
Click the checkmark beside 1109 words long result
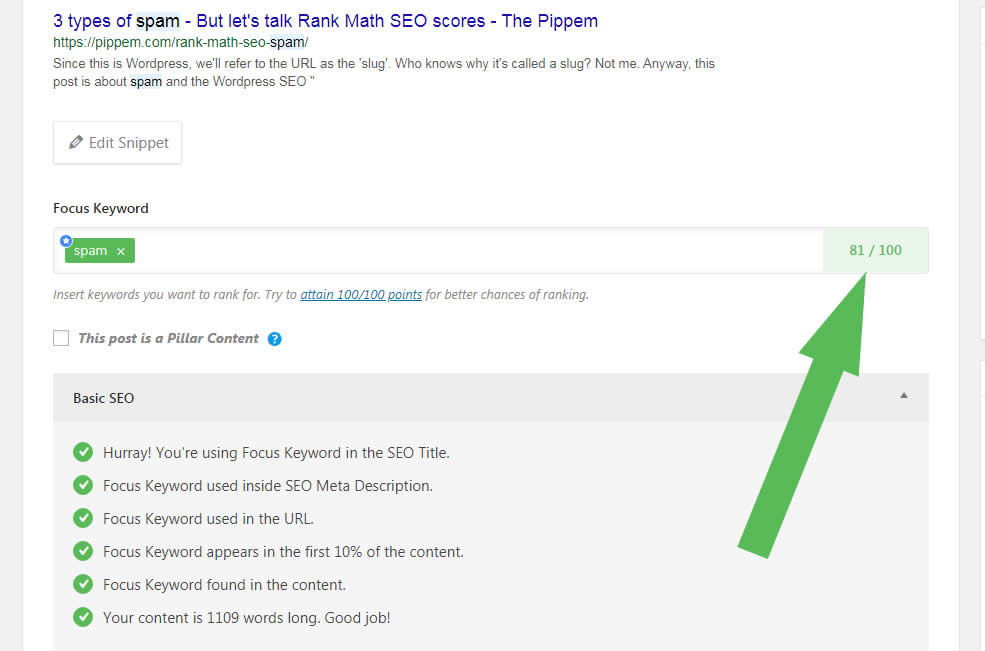(x=83, y=617)
